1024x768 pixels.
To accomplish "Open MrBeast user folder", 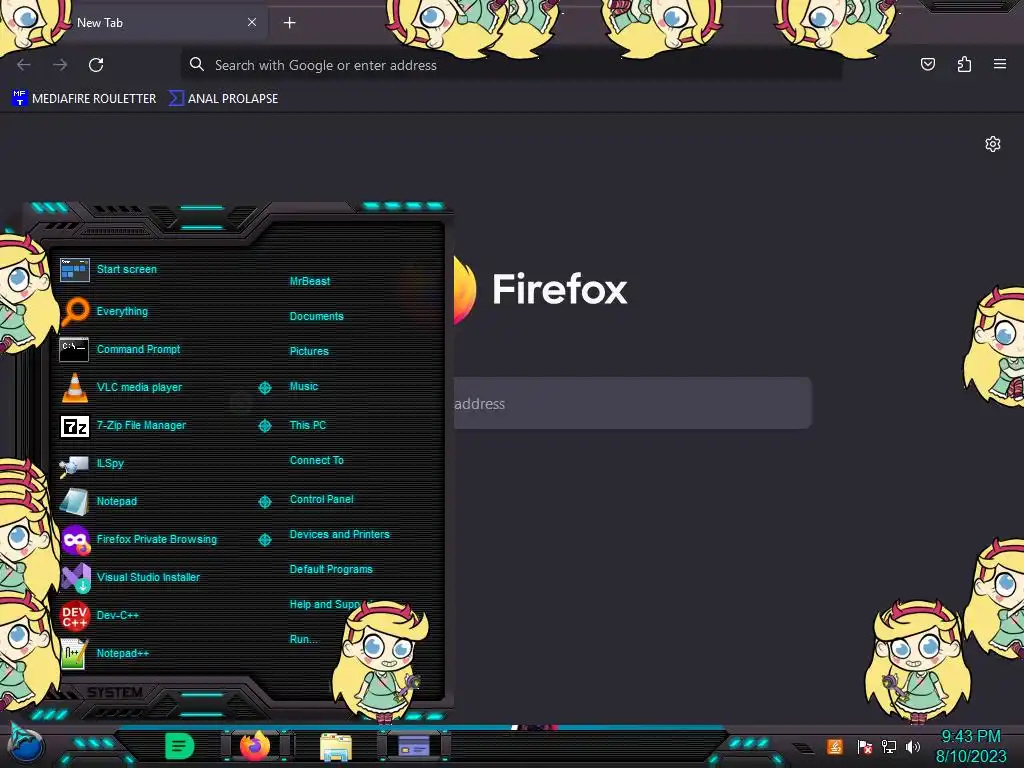I will 310,281.
